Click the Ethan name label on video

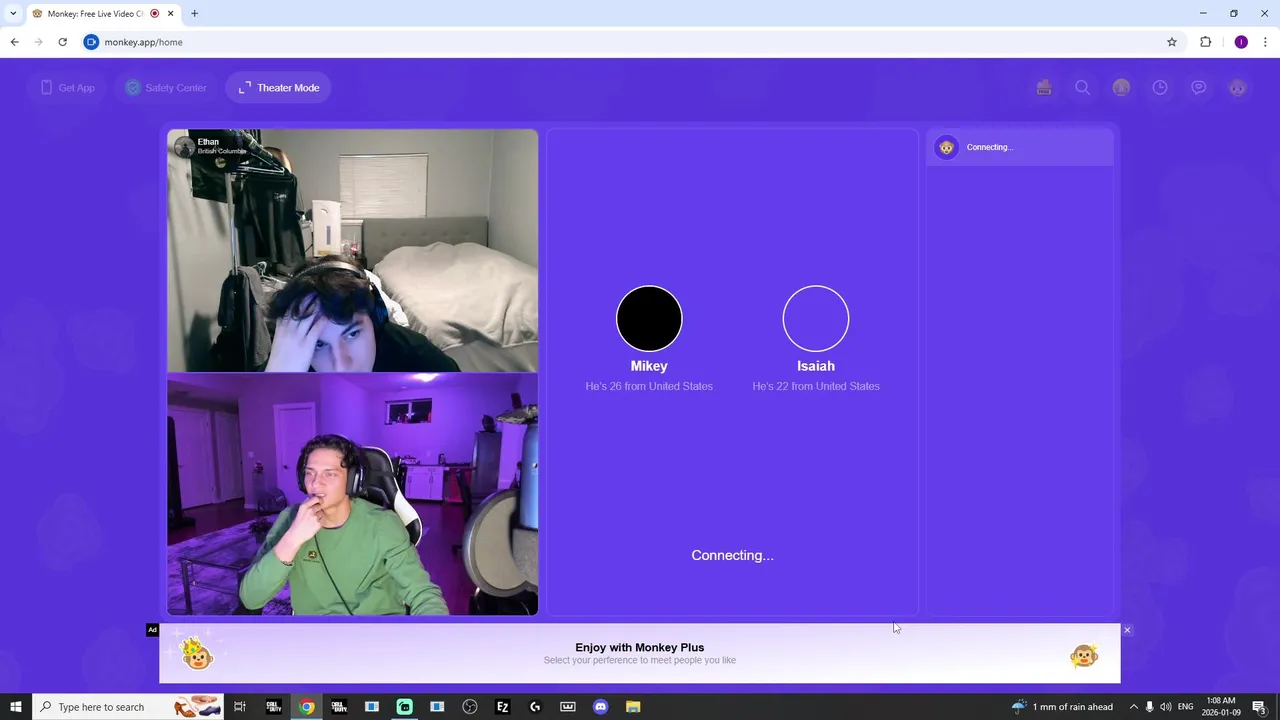[x=208, y=142]
